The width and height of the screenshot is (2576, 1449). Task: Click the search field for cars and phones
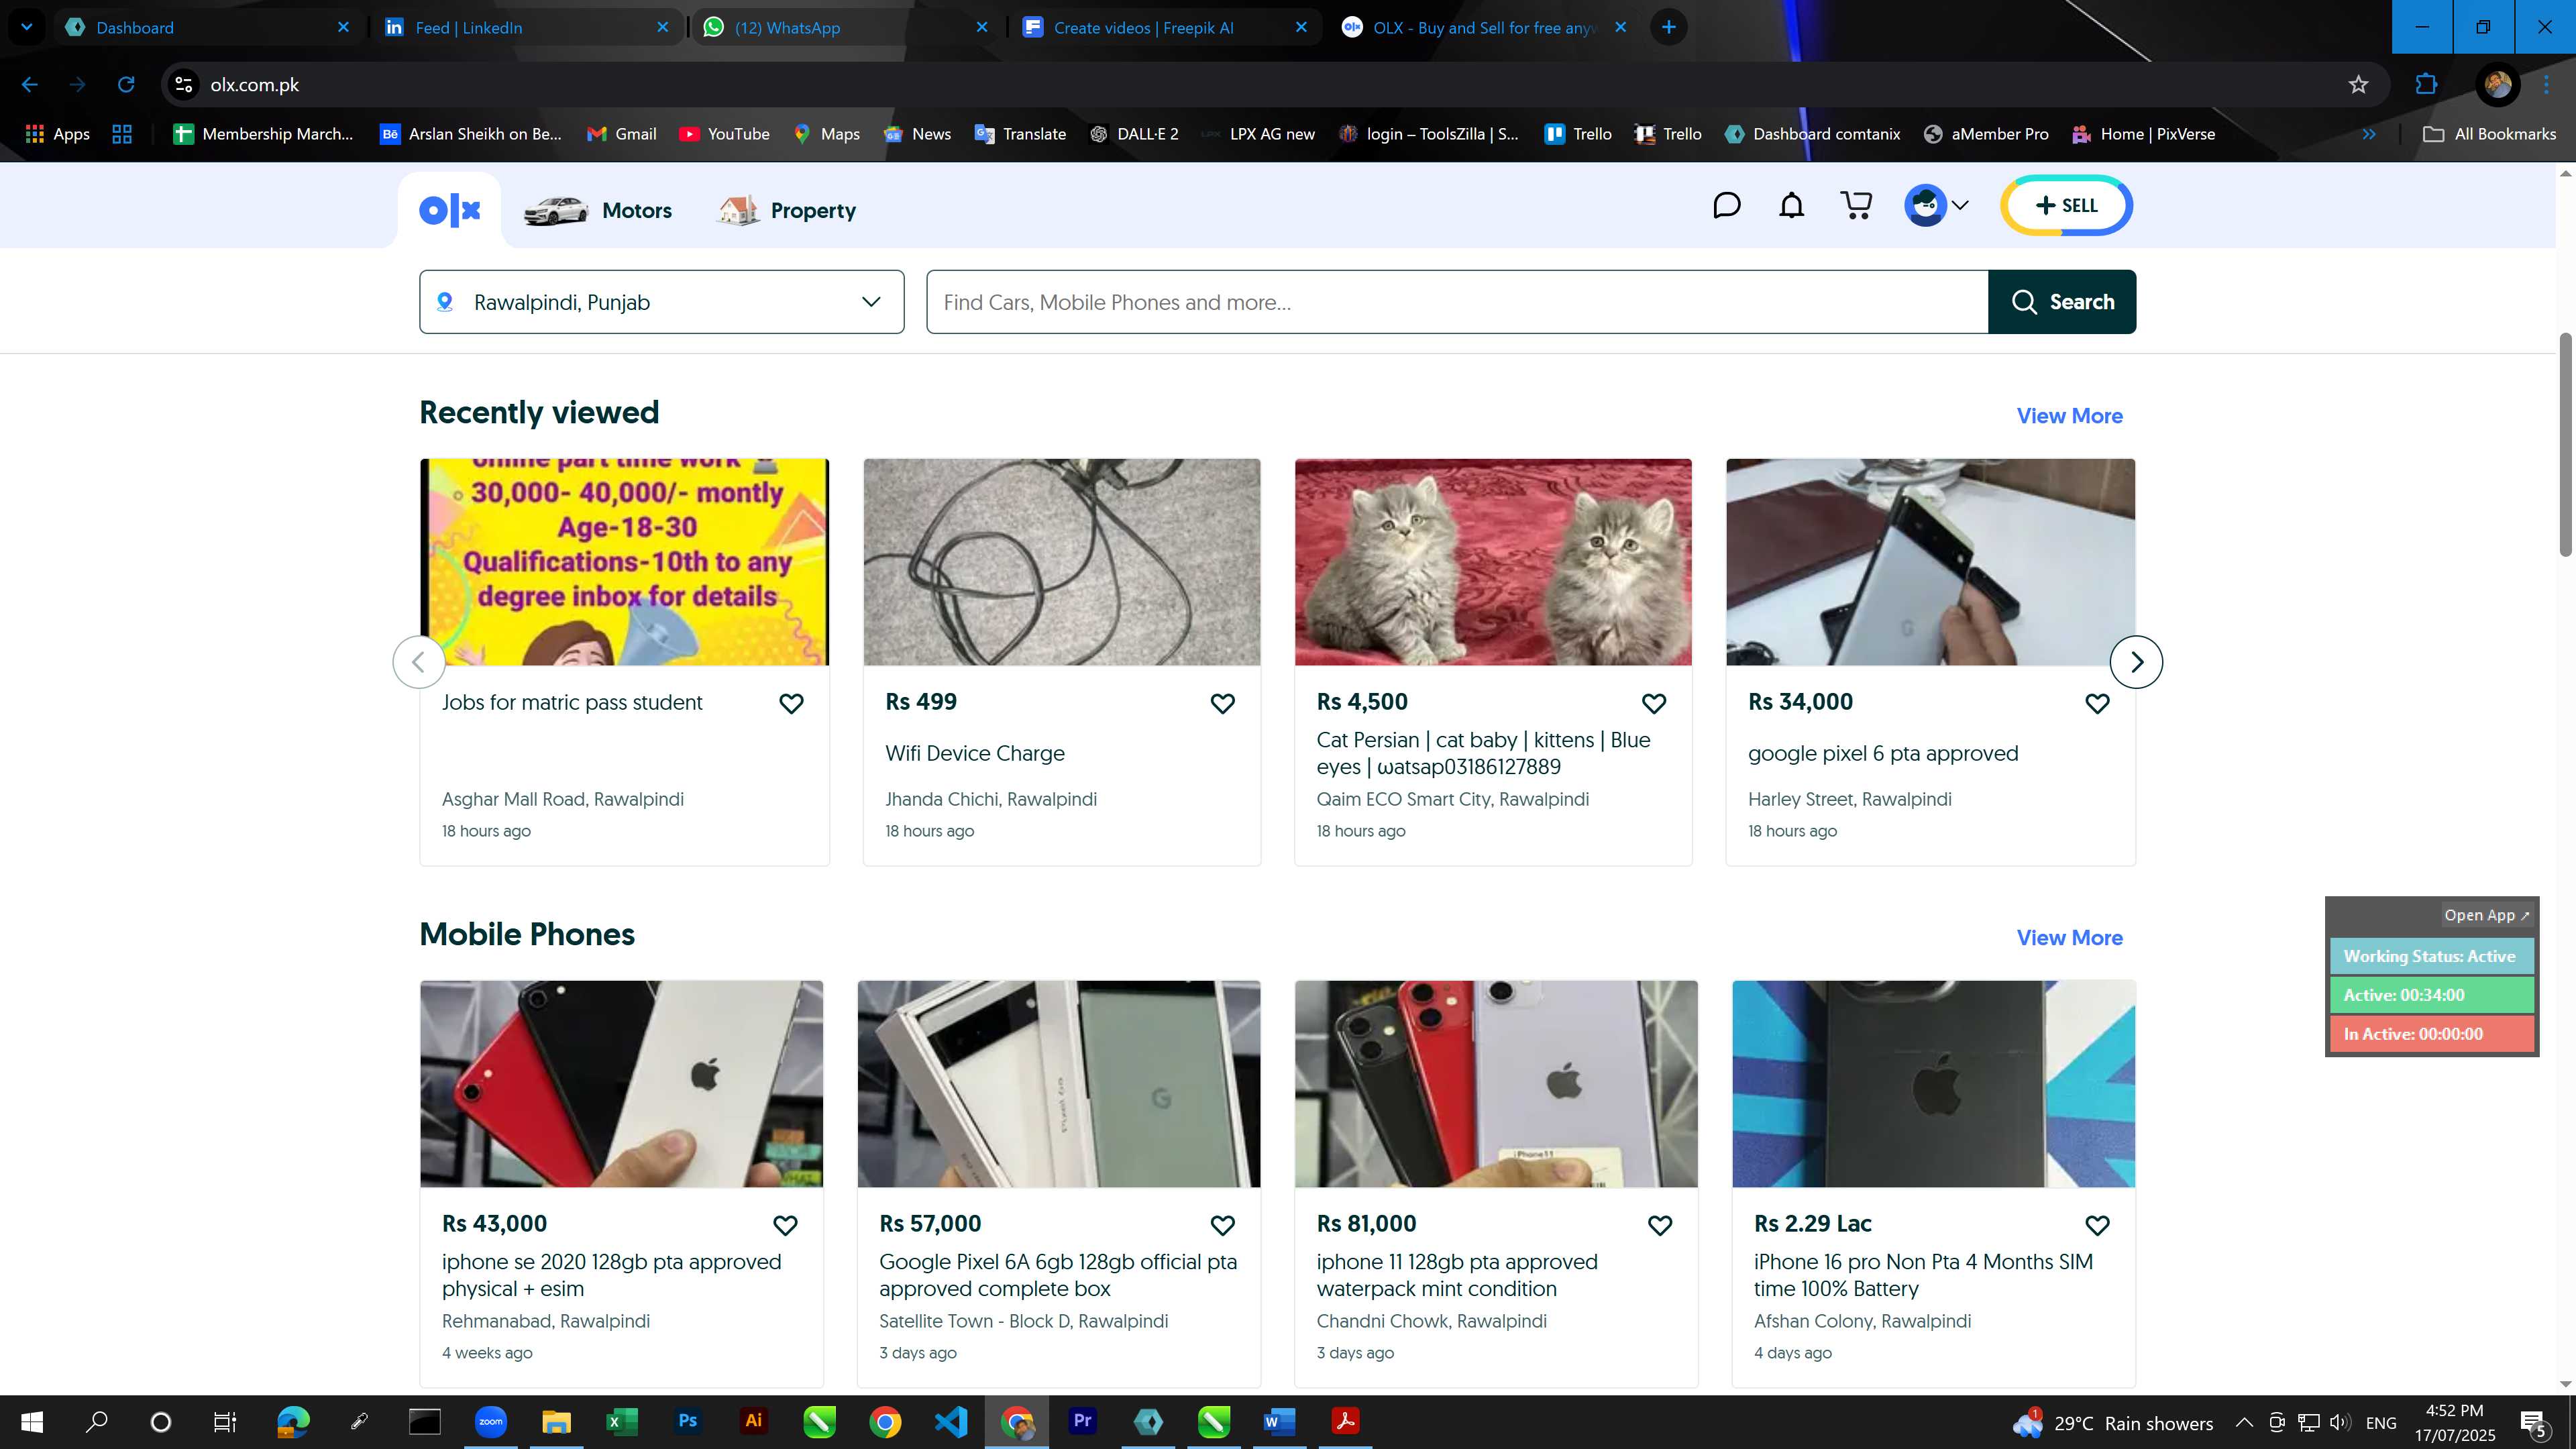1457,302
